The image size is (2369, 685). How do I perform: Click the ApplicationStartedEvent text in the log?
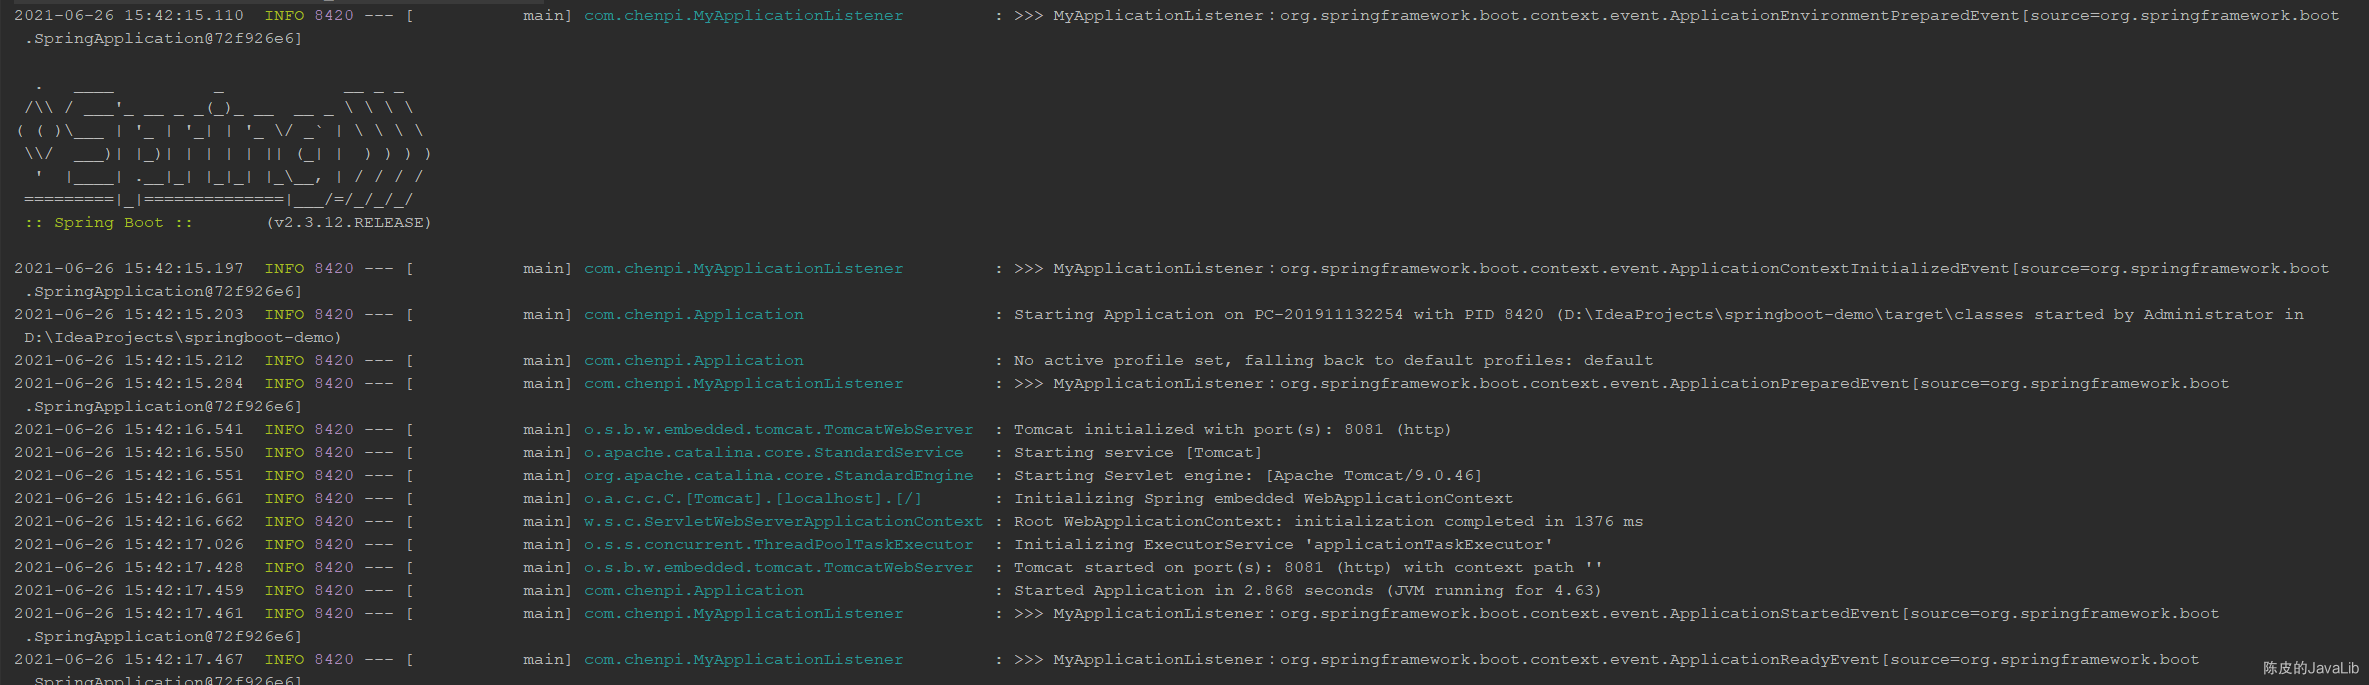[1784, 614]
